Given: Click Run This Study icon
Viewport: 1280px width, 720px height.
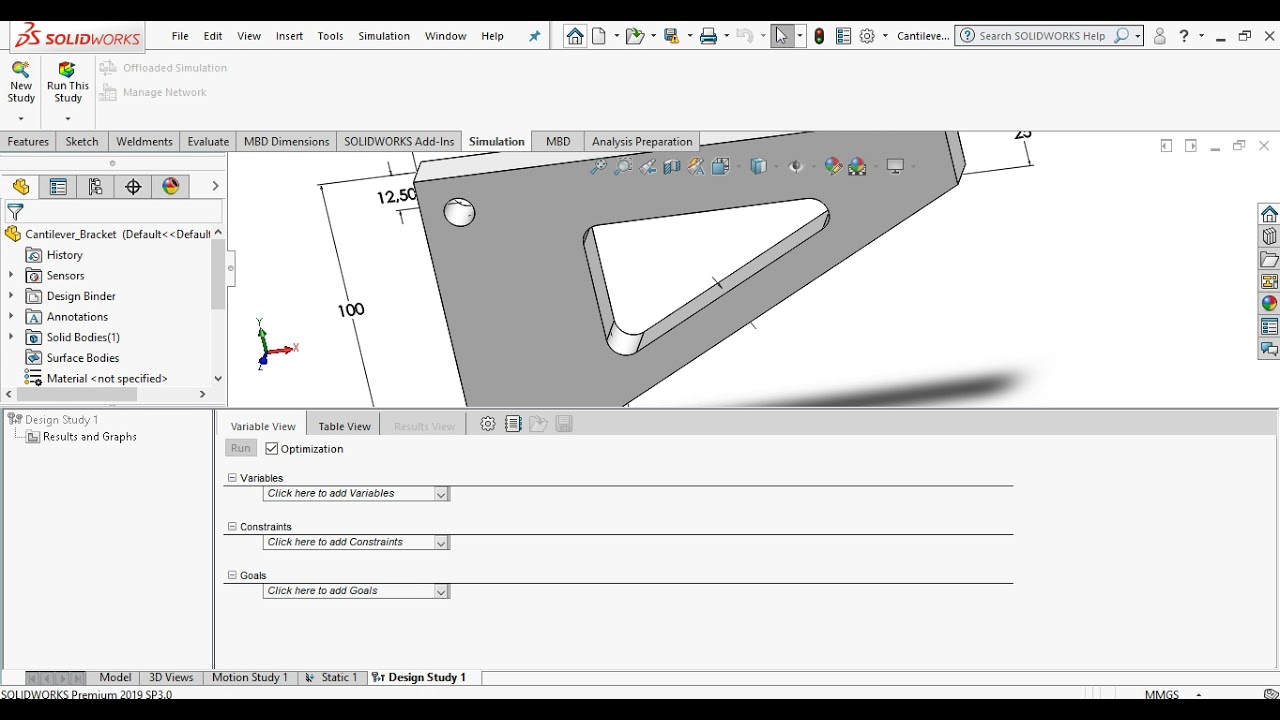Looking at the screenshot, I should pyautogui.click(x=67, y=70).
